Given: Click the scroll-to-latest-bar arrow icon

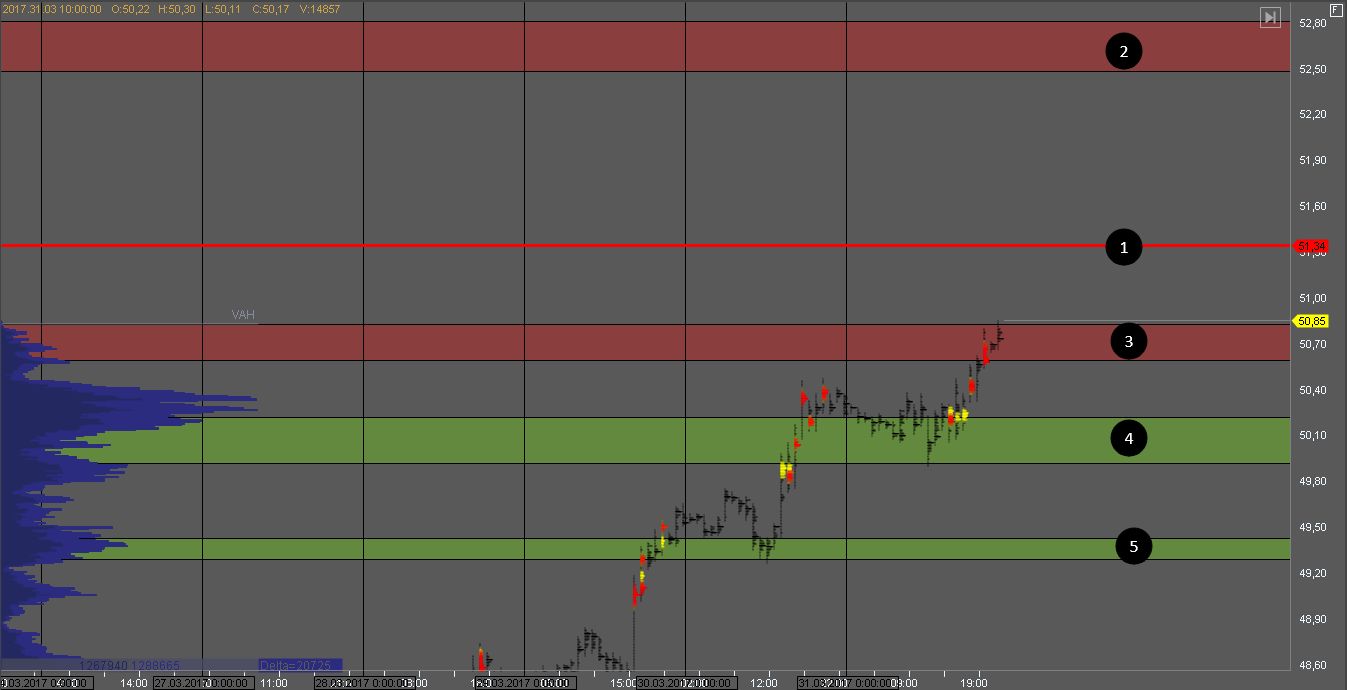Looking at the screenshot, I should click(x=1270, y=17).
